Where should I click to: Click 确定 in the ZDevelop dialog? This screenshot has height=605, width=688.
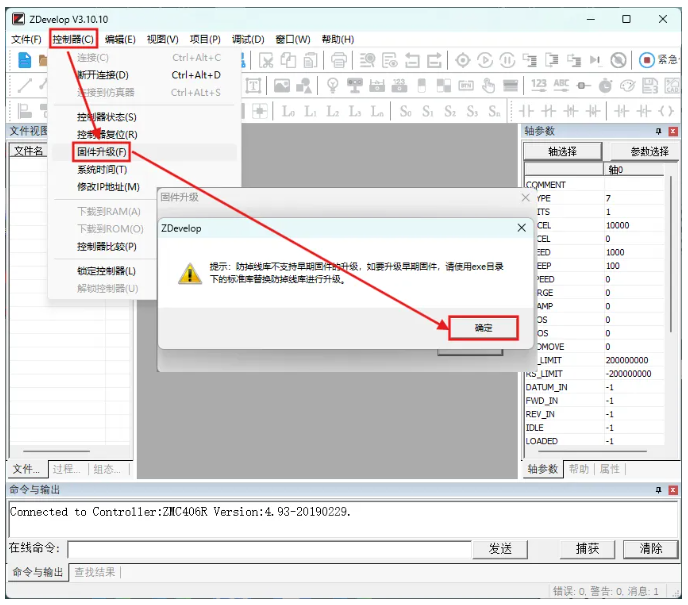[484, 328]
